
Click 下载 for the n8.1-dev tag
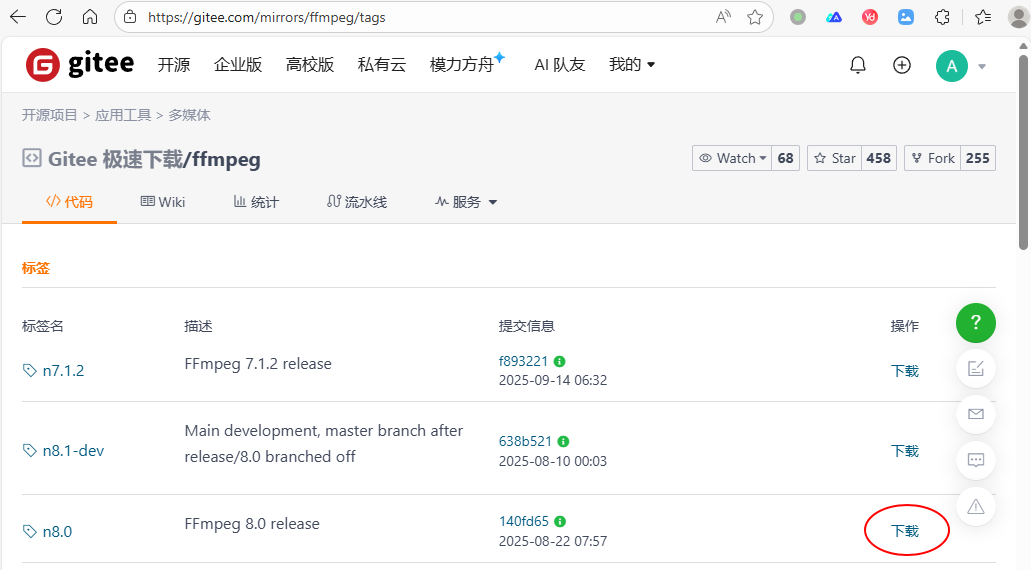click(905, 451)
